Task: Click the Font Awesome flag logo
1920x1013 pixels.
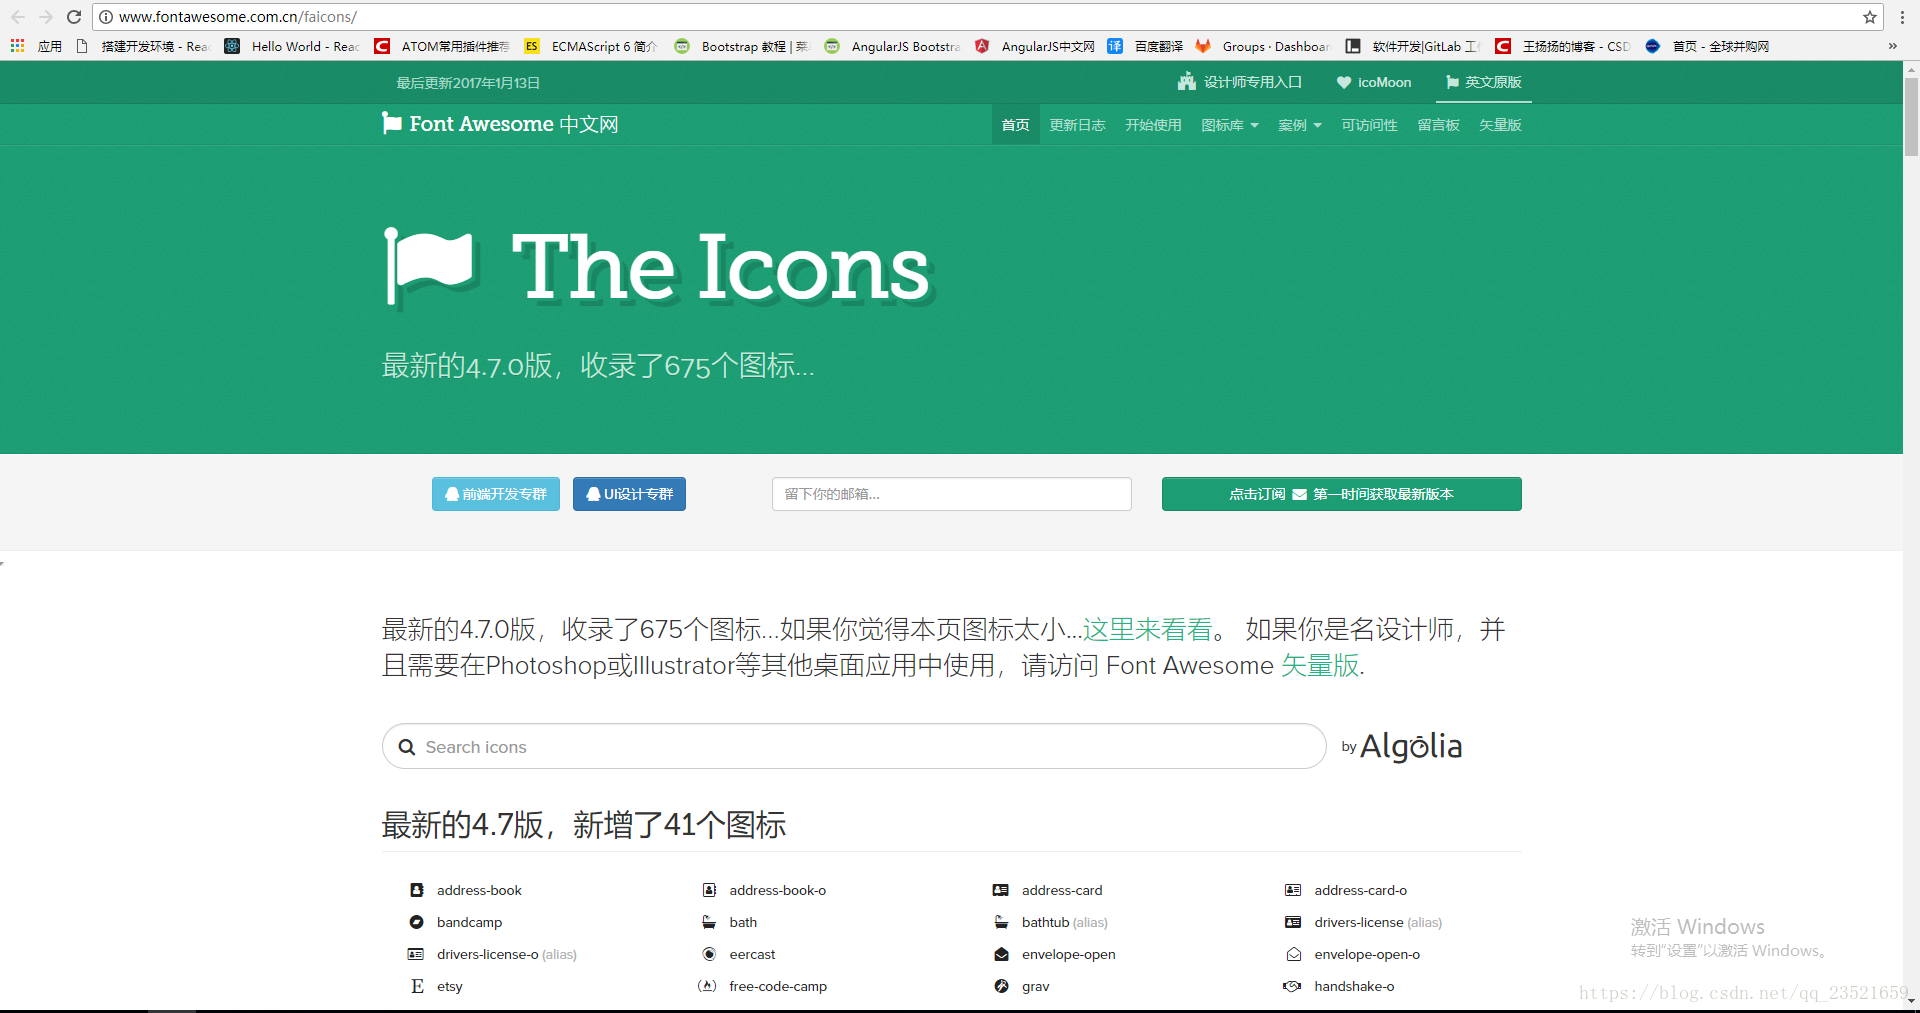Action: 391,124
